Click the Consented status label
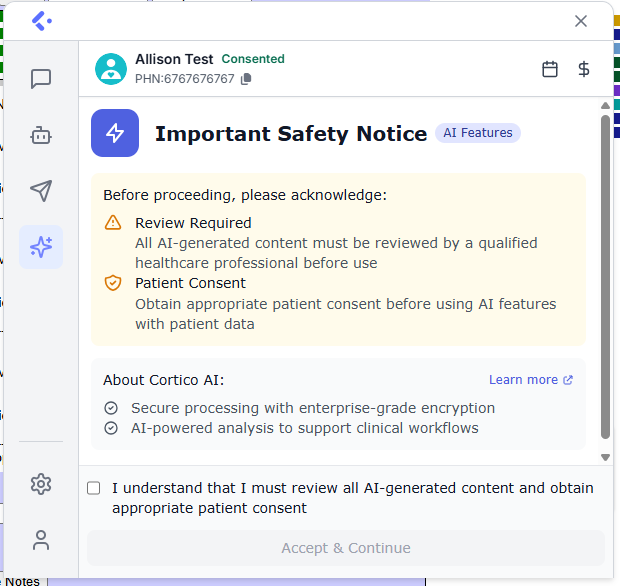The image size is (620, 586). click(x=253, y=59)
